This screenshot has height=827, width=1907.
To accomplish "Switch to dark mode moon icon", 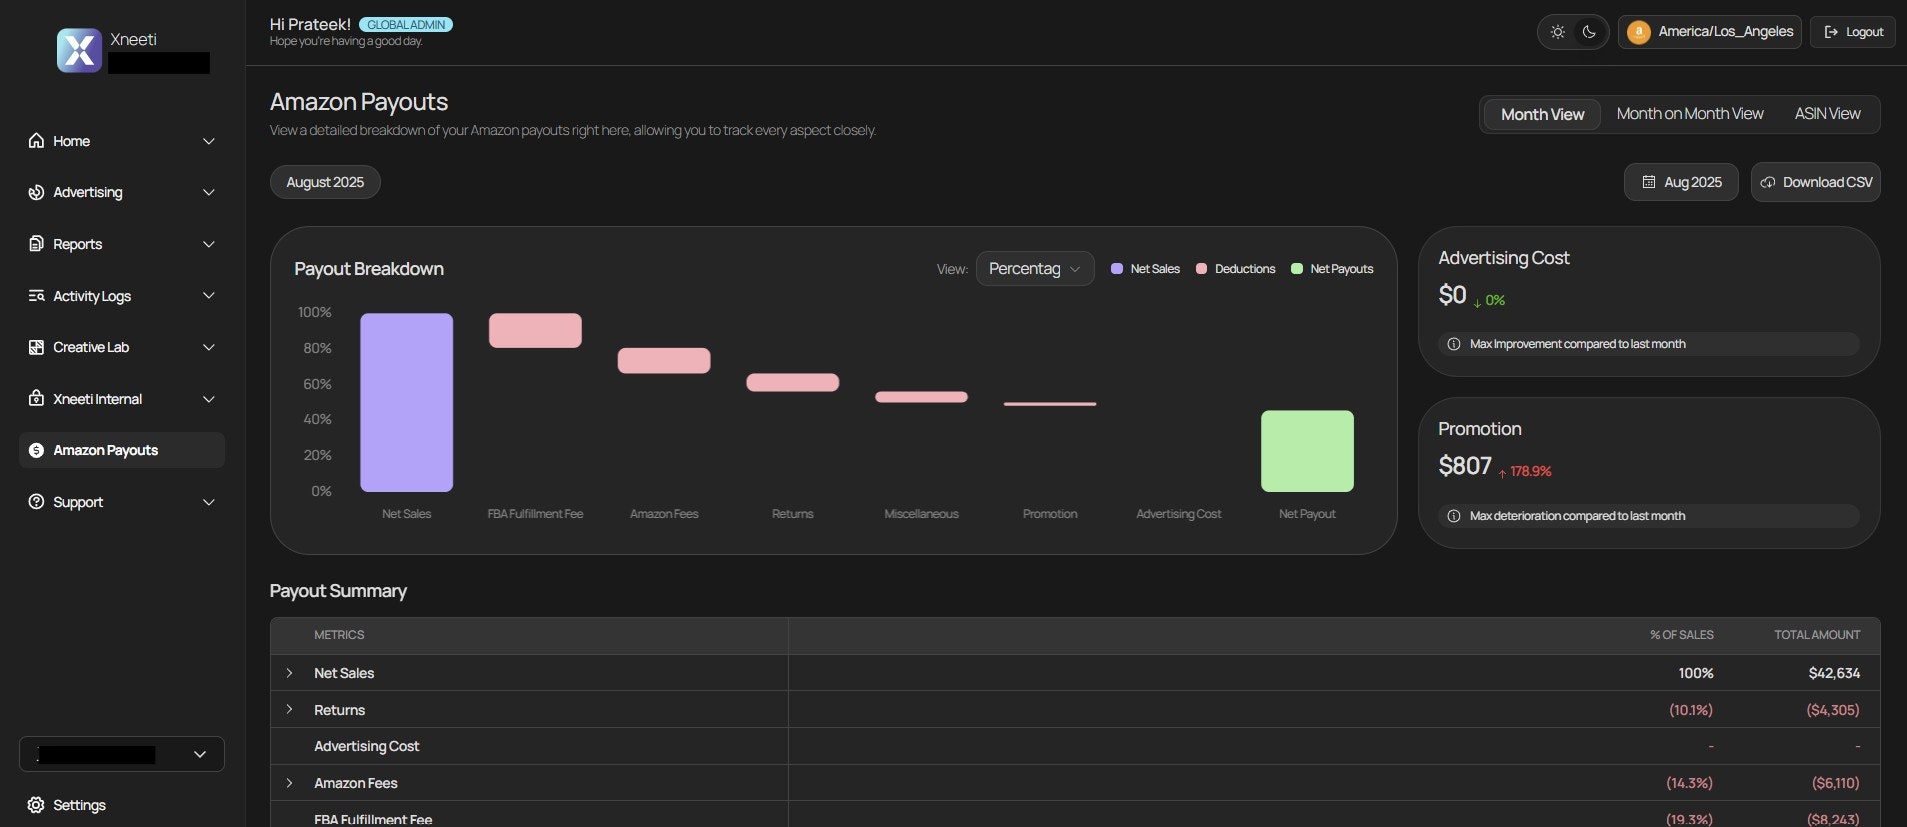I will point(1589,32).
